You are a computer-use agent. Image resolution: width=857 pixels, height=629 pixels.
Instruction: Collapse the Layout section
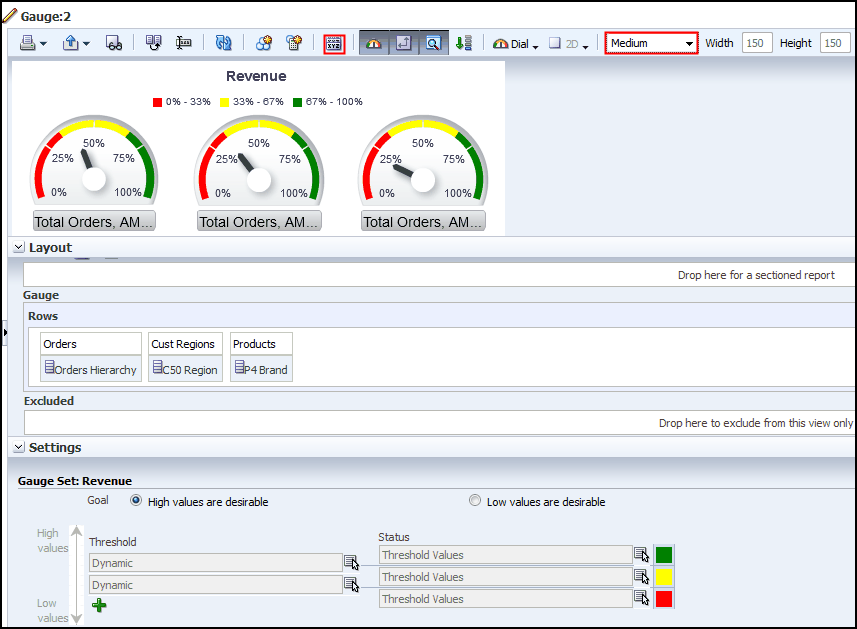(18, 247)
